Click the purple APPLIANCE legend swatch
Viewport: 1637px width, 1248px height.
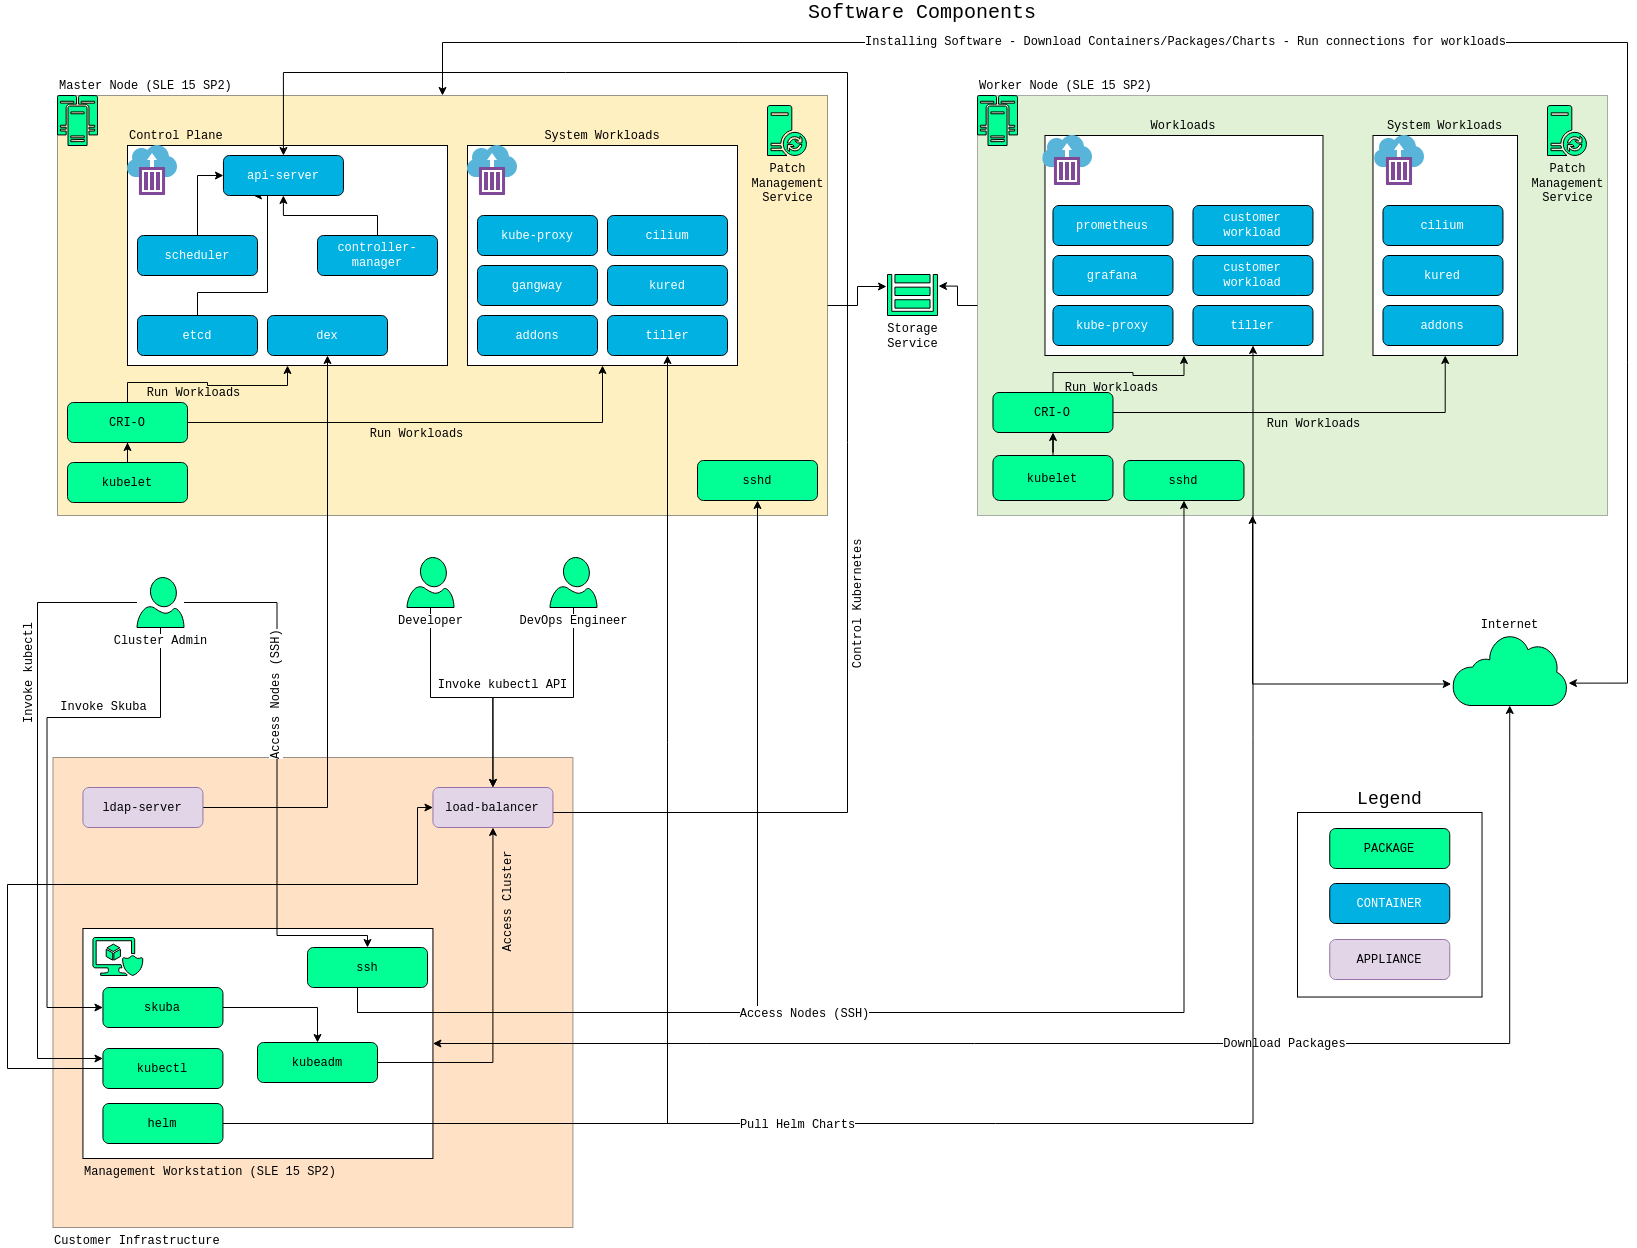(x=1389, y=960)
